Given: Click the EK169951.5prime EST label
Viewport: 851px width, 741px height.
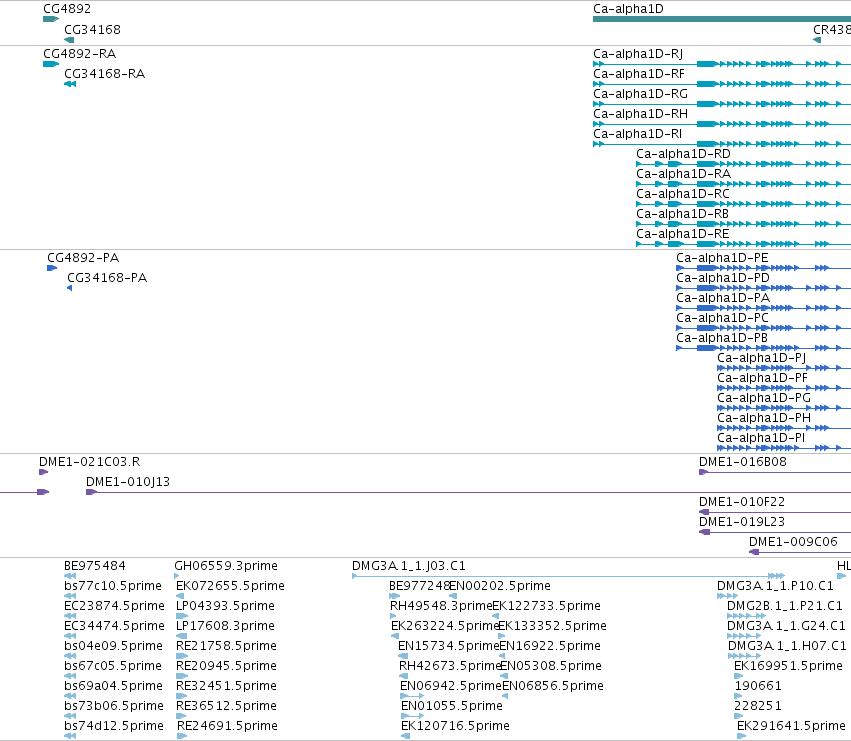Looking at the screenshot, I should (x=788, y=666).
